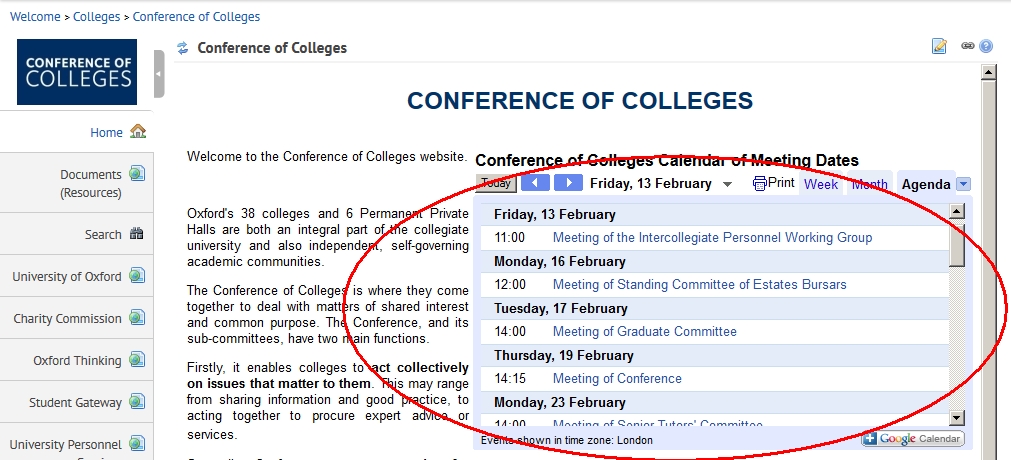The height and width of the screenshot is (460, 1011).
Task: Go to next period in calendar
Action: (x=568, y=183)
